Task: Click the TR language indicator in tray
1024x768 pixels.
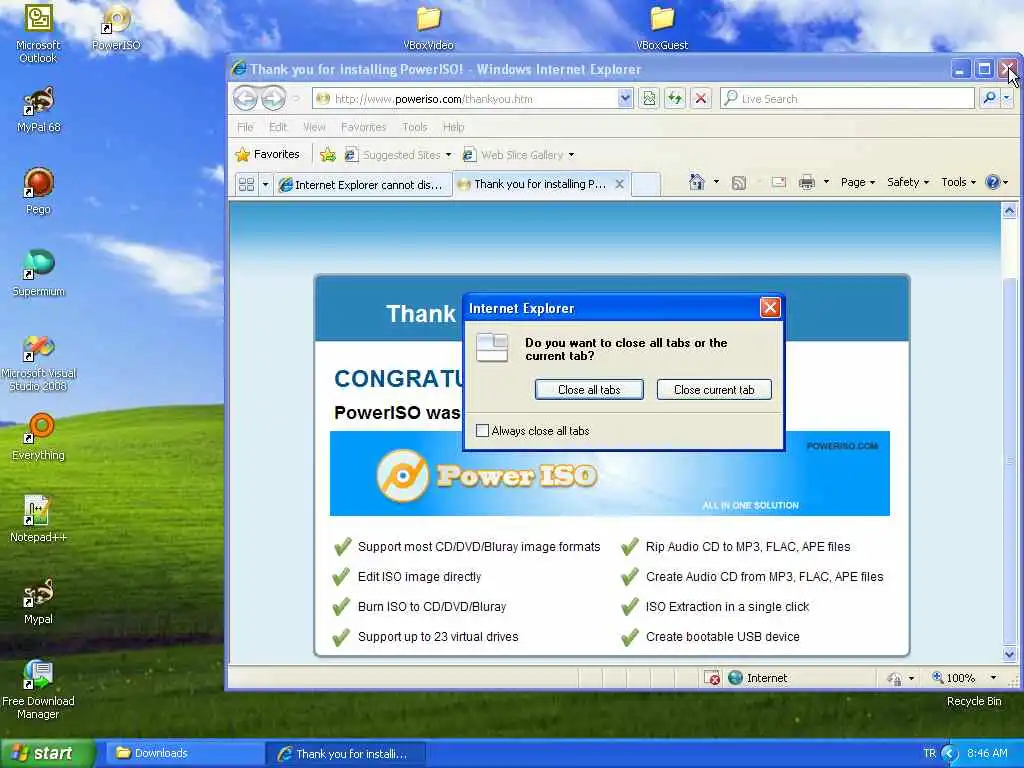Action: (x=929, y=753)
